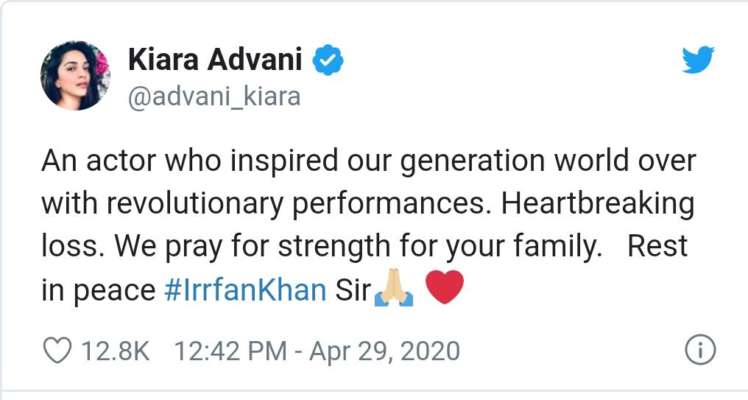748x400 pixels.
Task: Click the Kiara Advani display name
Action: [x=215, y=60]
